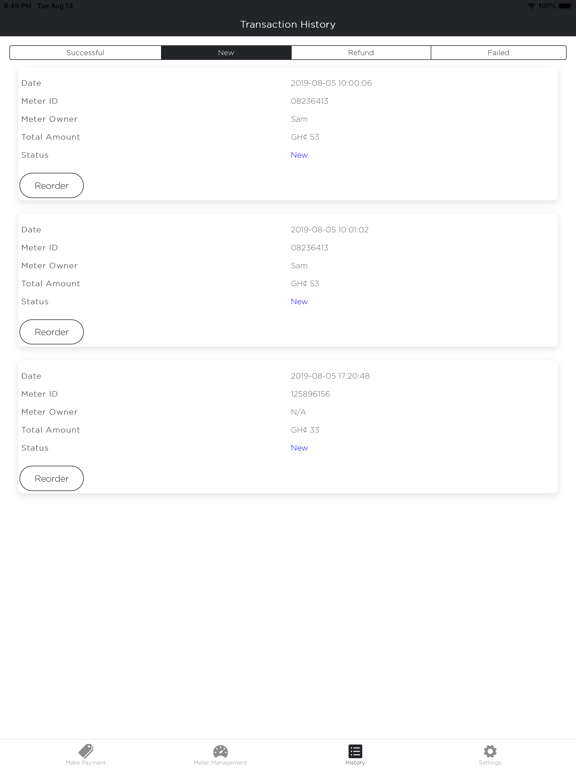The image size is (576, 768).
Task: Select the History list icon
Action: (x=355, y=751)
